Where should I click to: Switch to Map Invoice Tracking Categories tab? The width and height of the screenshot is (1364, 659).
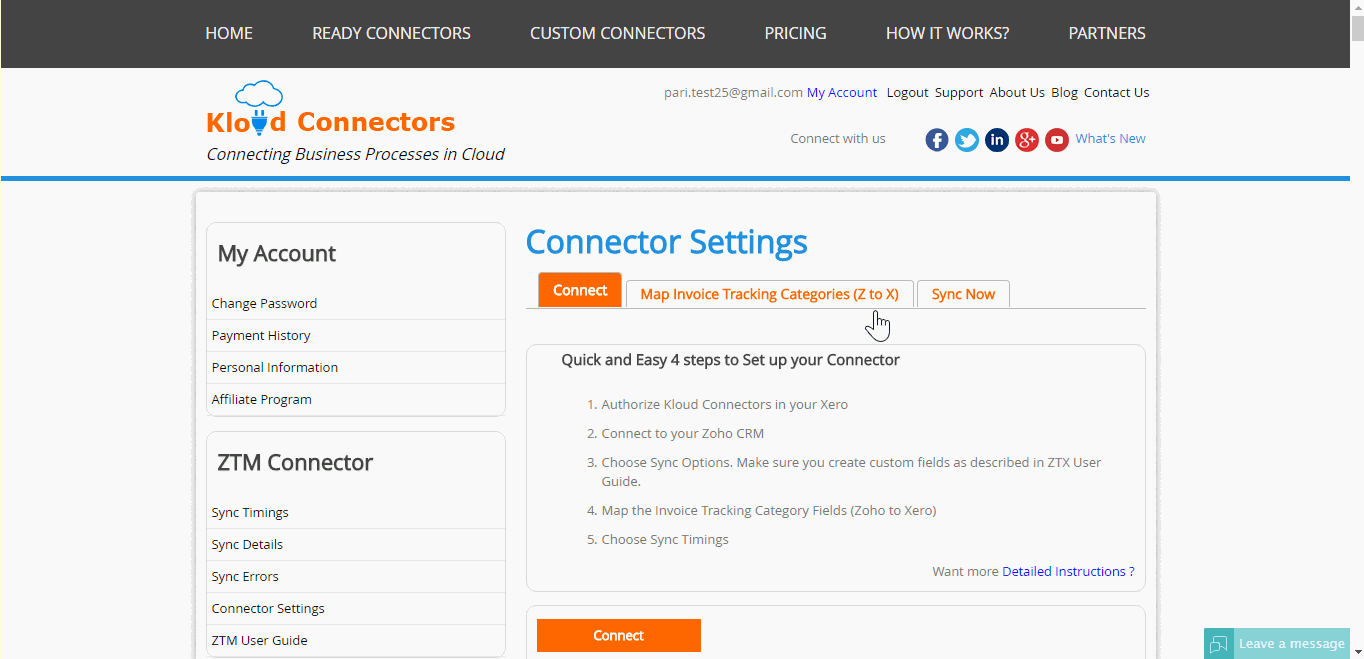point(769,294)
